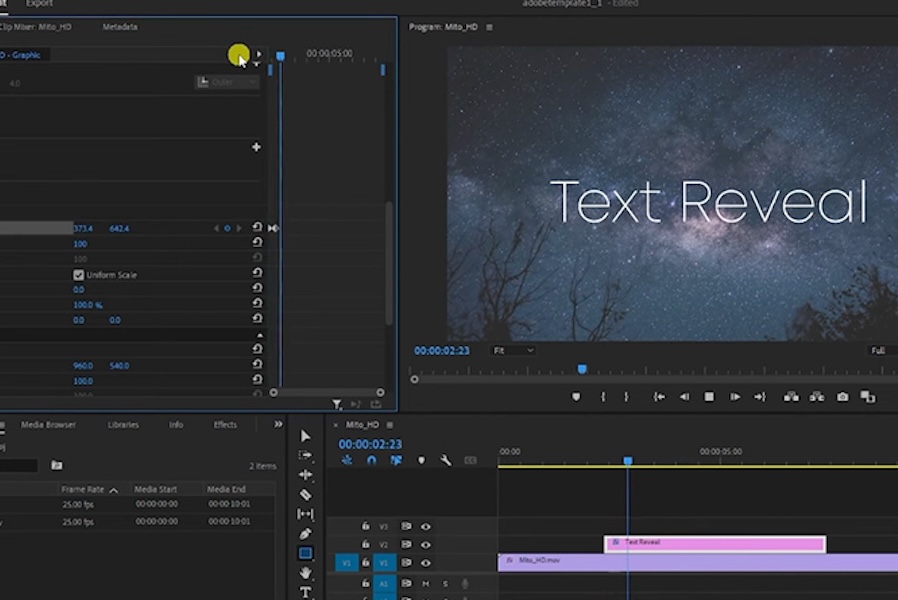Reset the 373.4 642.4 parameter row
Image resolution: width=898 pixels, height=600 pixels.
[257, 227]
